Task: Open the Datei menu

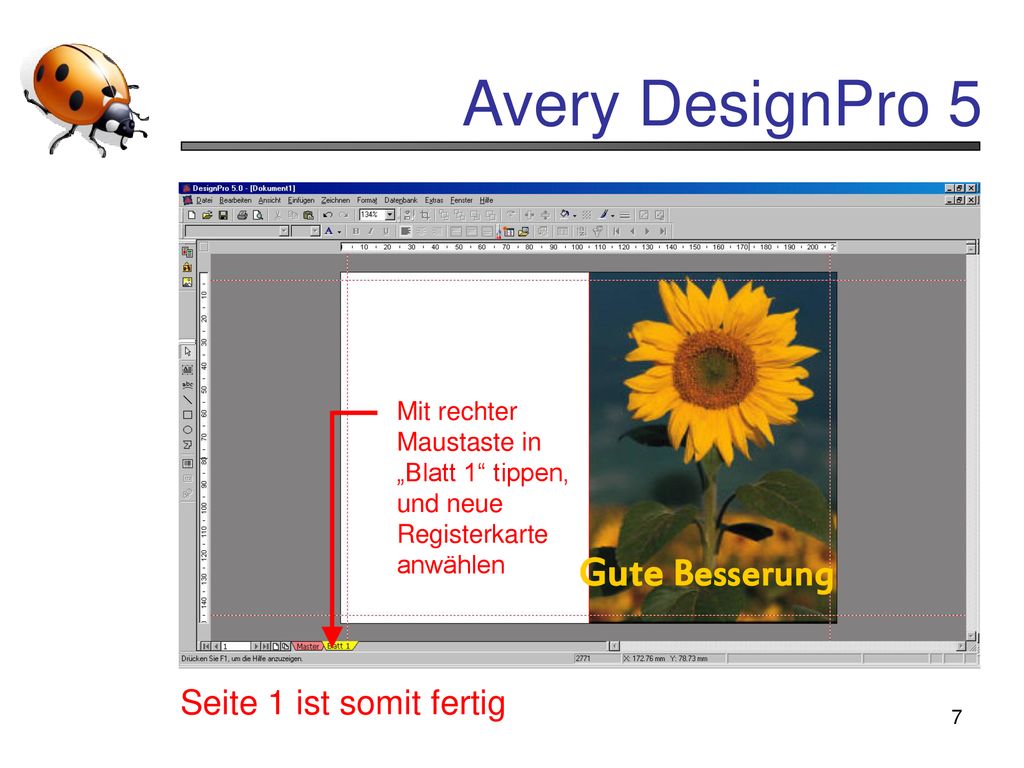Action: 204,200
